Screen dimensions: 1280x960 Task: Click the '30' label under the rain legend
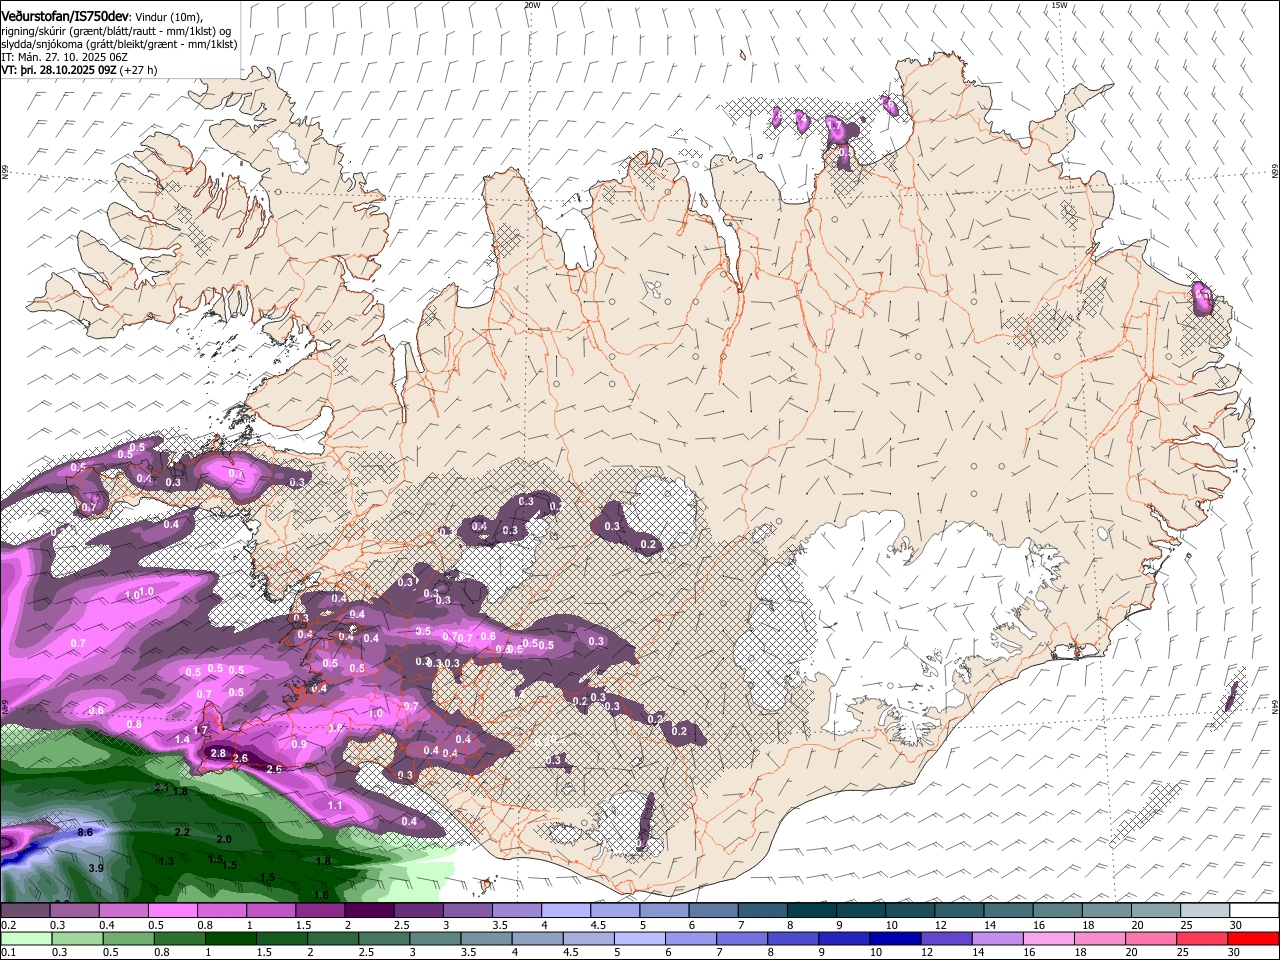[x=1234, y=953]
